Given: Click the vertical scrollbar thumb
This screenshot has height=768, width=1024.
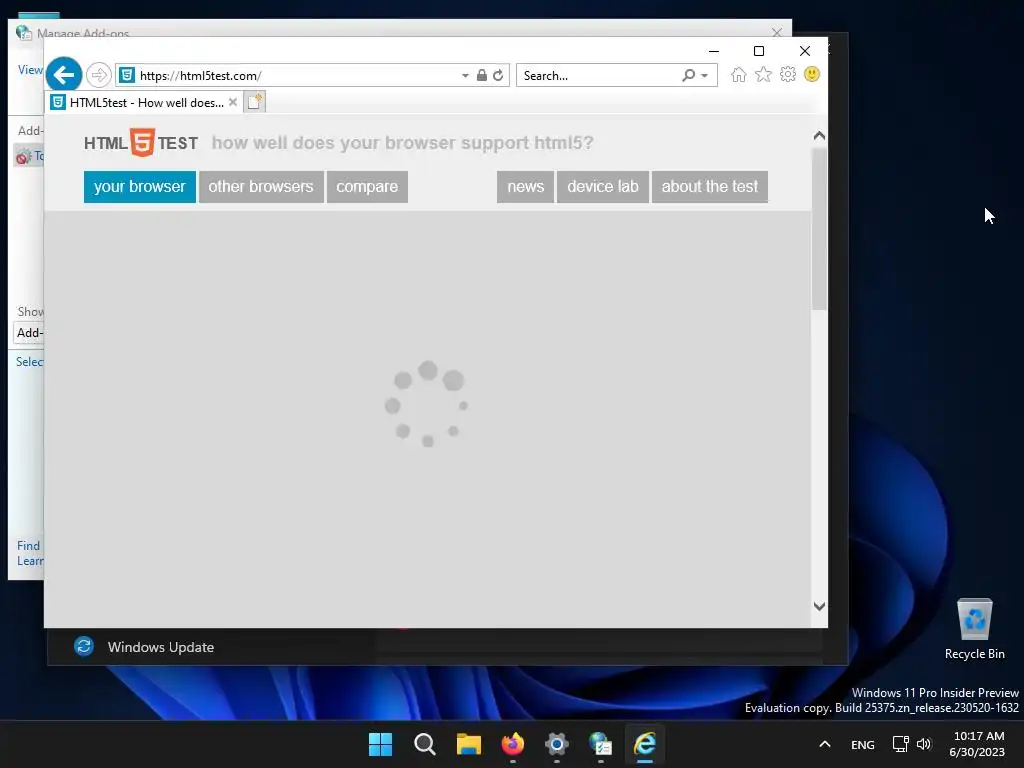Looking at the screenshot, I should tap(819, 229).
